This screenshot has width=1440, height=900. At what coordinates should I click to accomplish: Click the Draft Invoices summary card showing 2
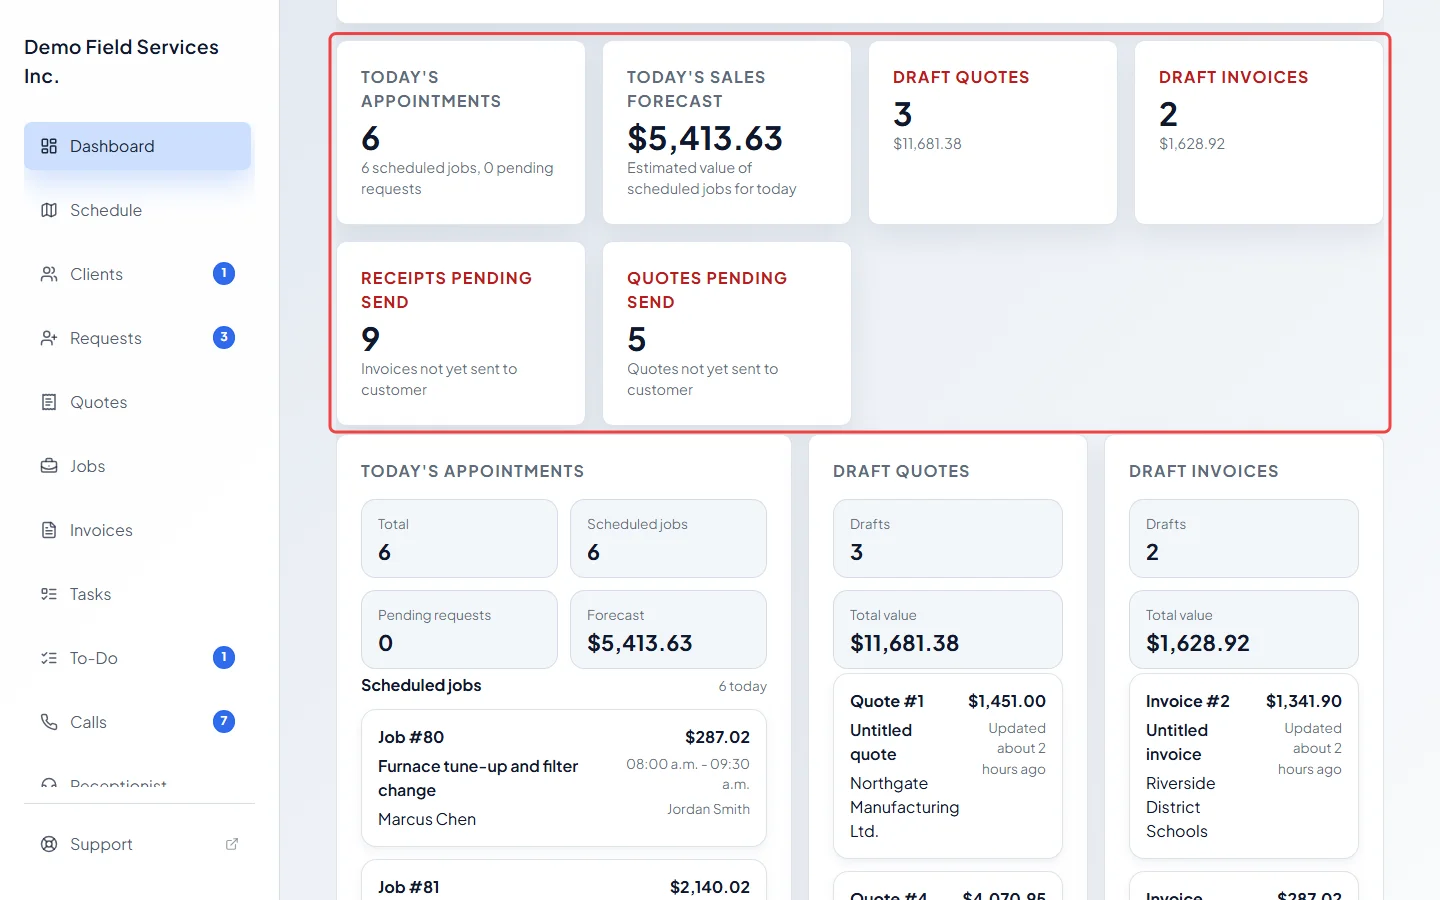point(1259,132)
